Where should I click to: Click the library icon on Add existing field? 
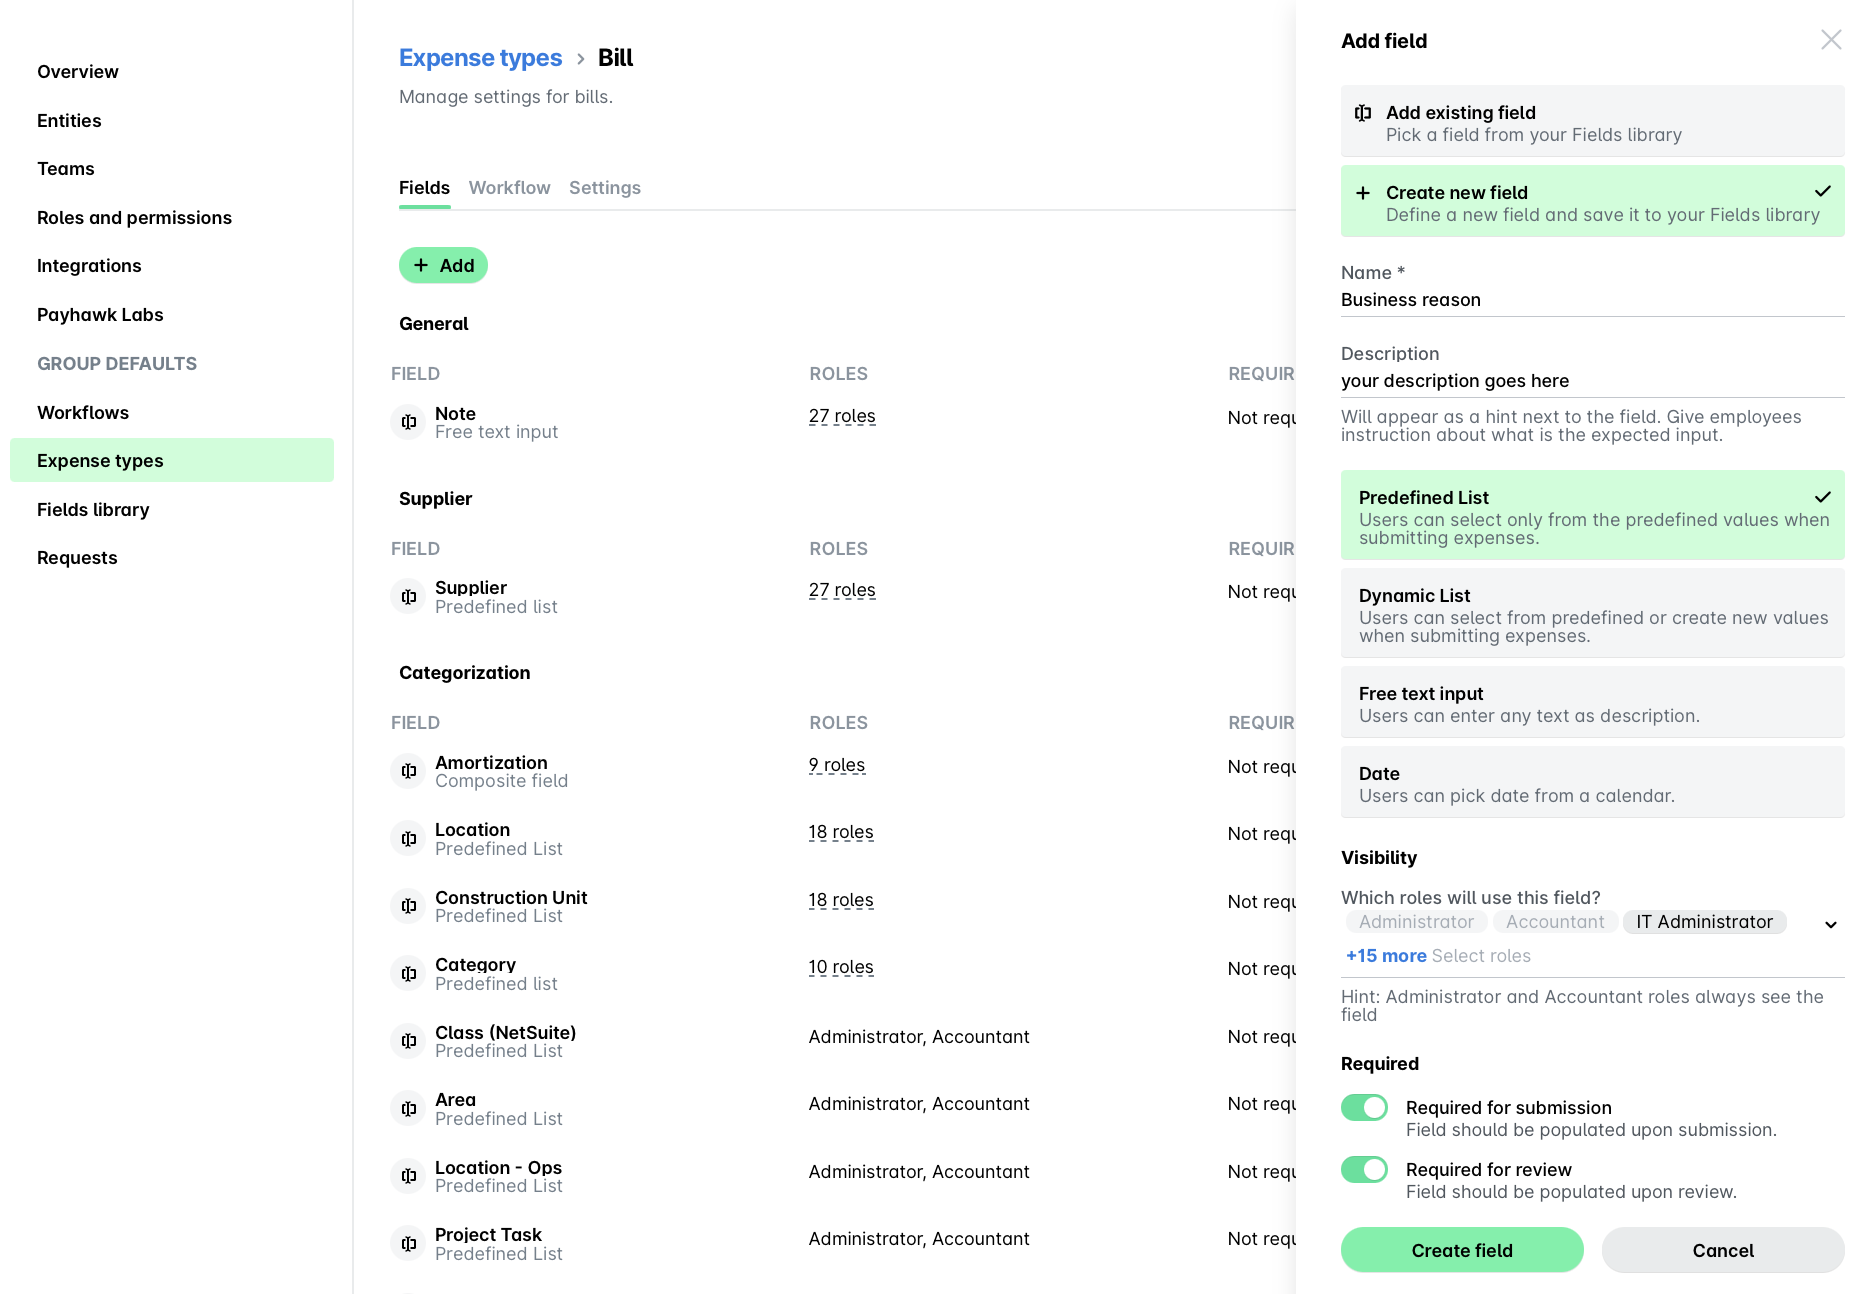(1363, 113)
